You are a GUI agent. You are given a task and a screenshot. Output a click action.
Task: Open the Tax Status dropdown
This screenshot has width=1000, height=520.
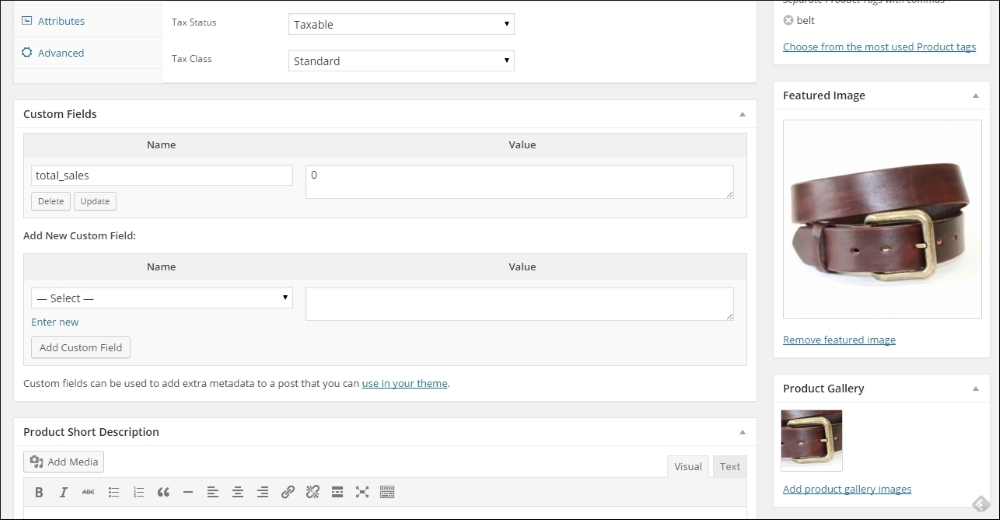pyautogui.click(x=401, y=24)
